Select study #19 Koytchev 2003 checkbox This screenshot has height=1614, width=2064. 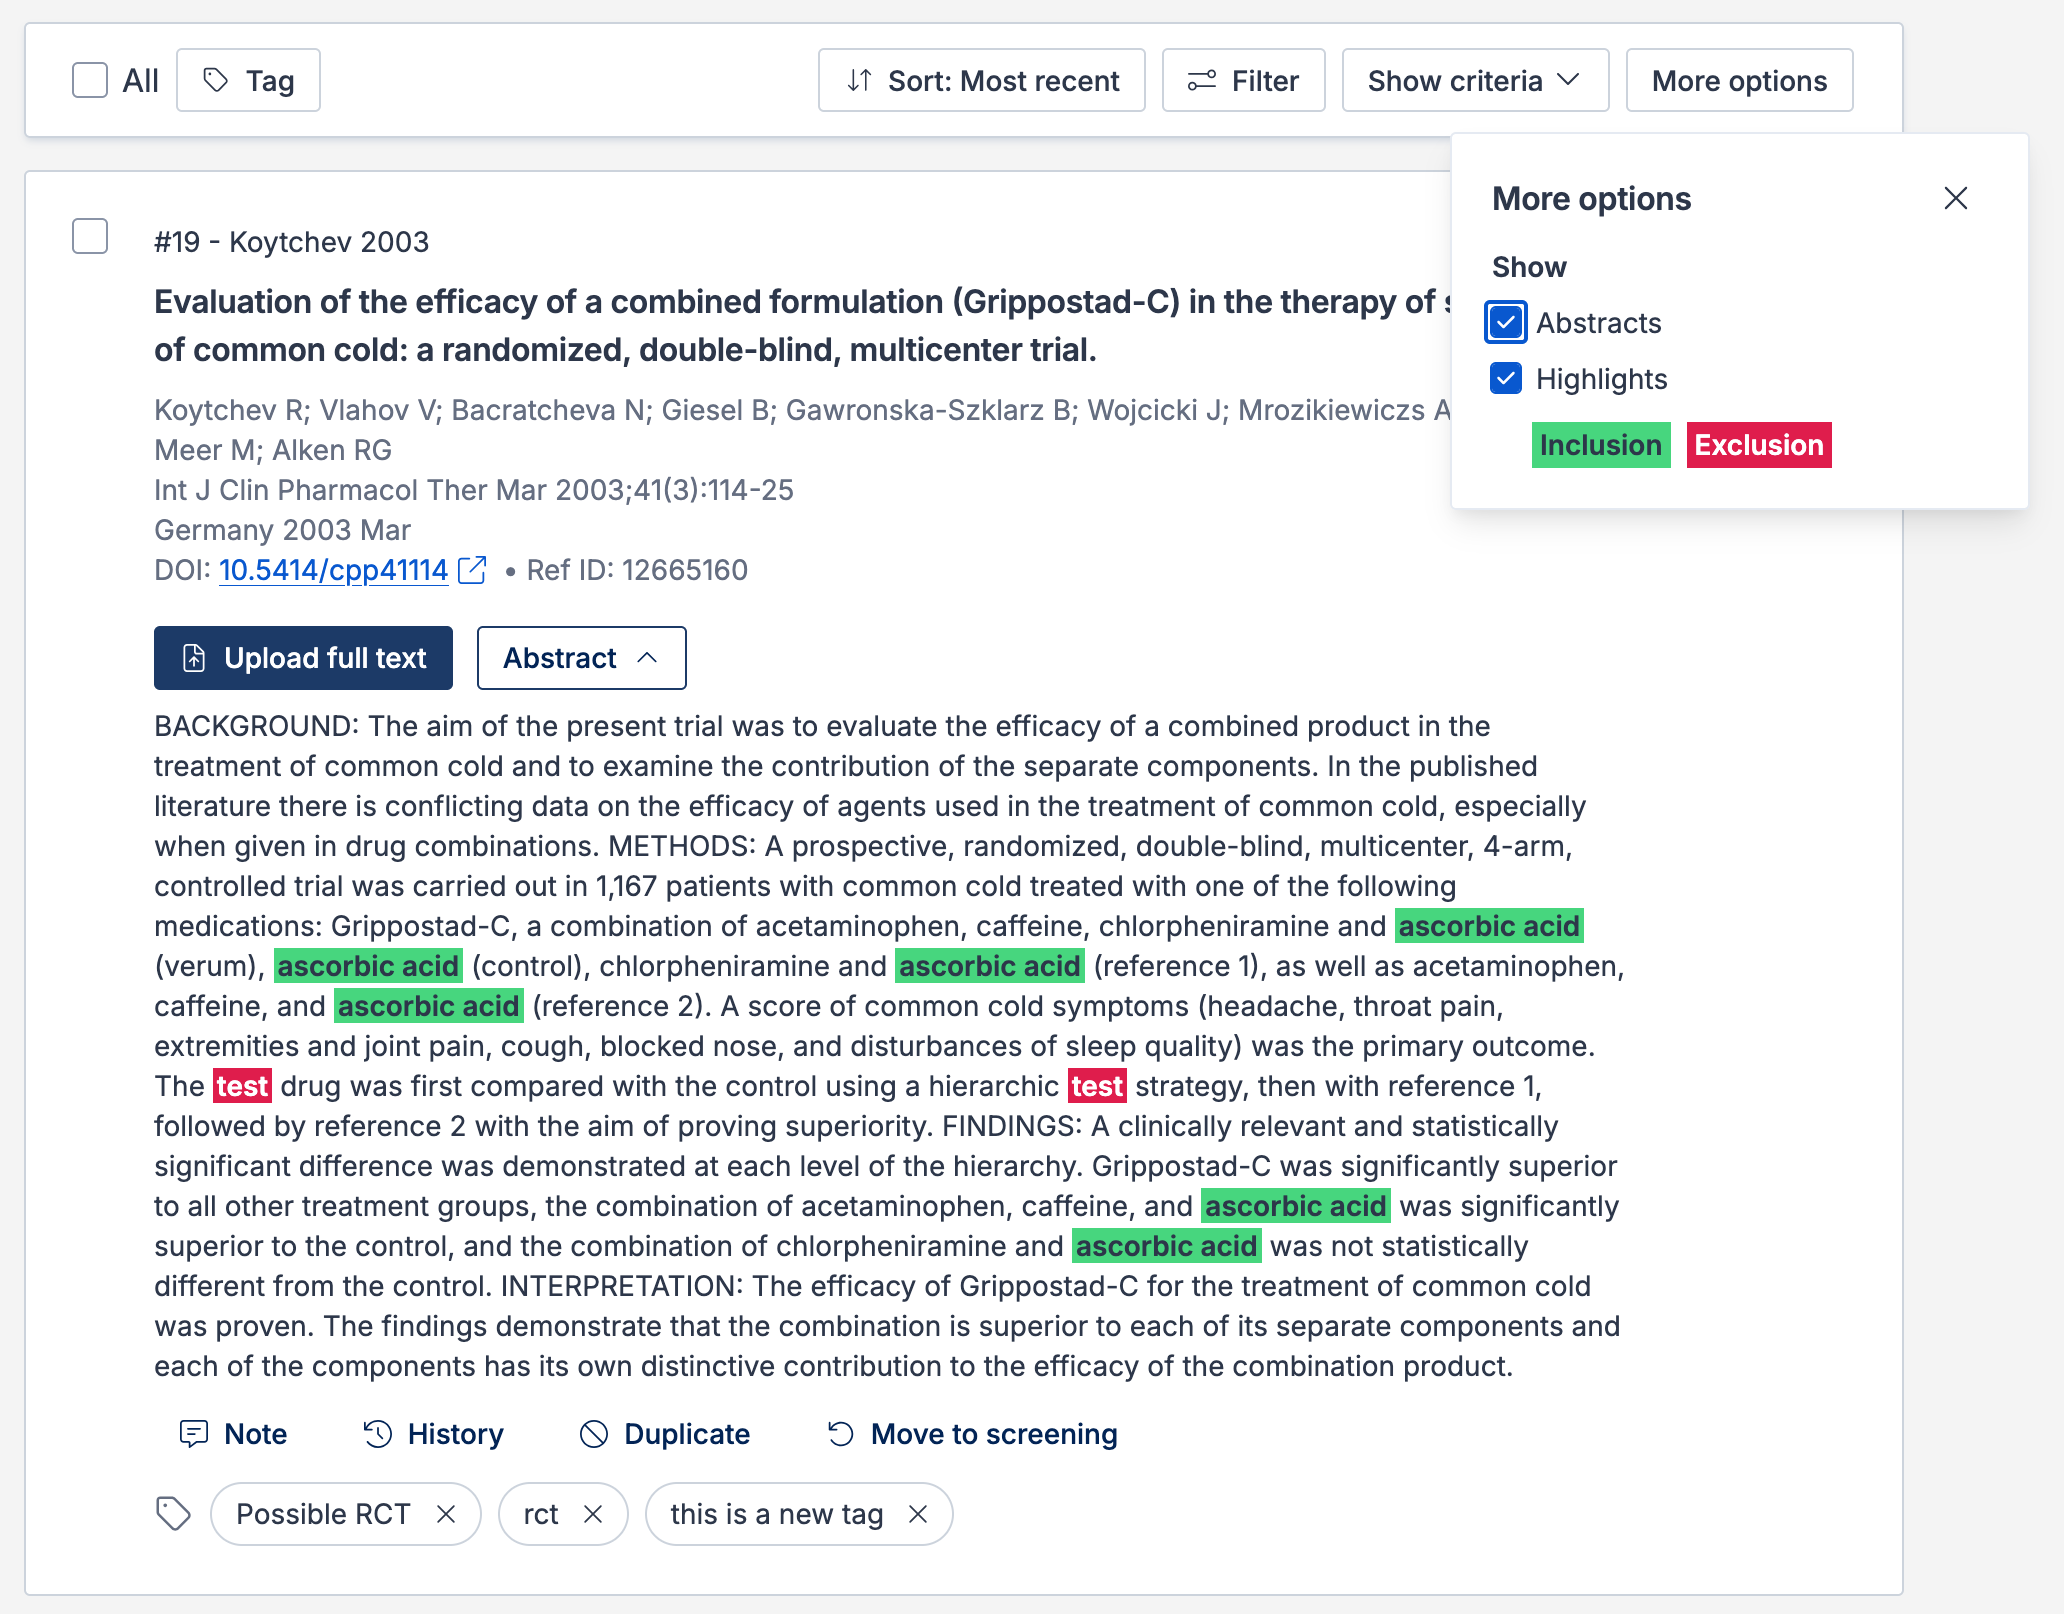(x=90, y=237)
